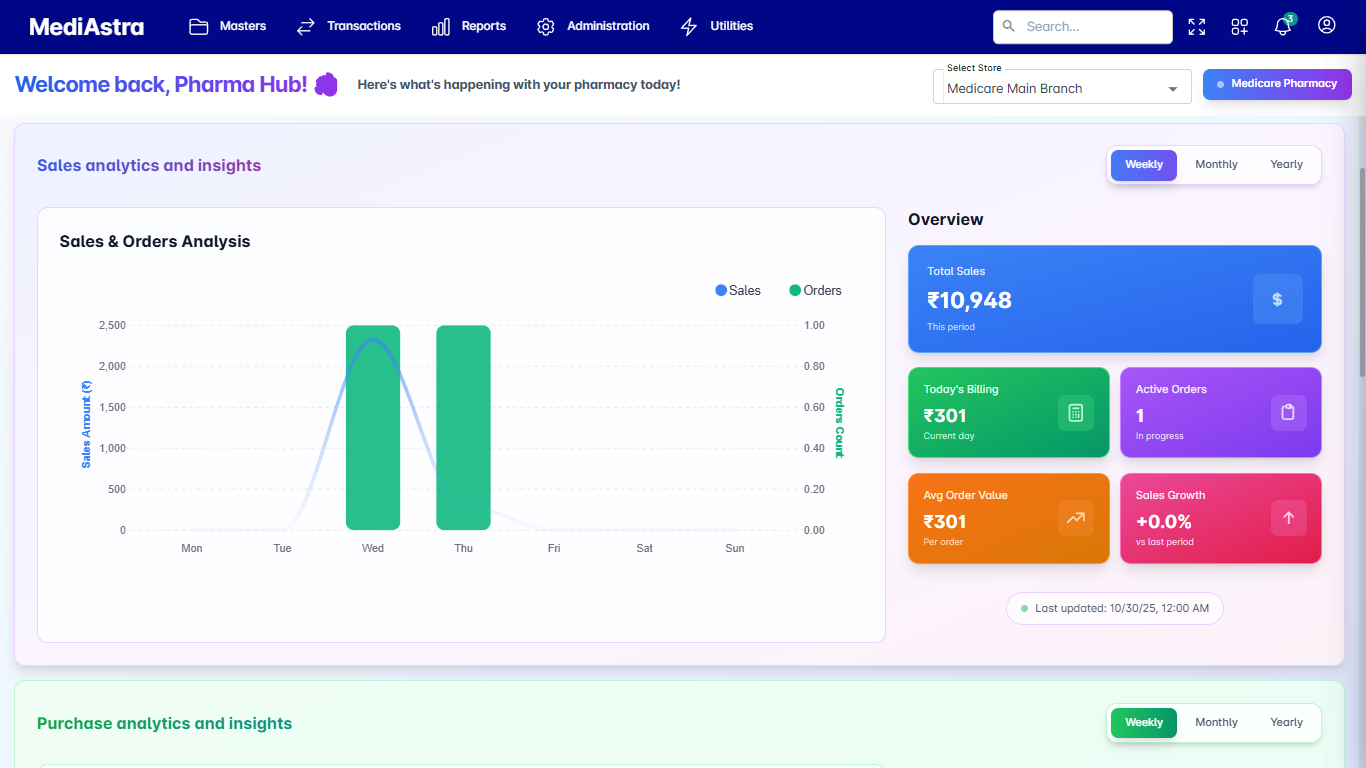Hide the Sales series via chart legend
The image size is (1366, 768).
[737, 290]
